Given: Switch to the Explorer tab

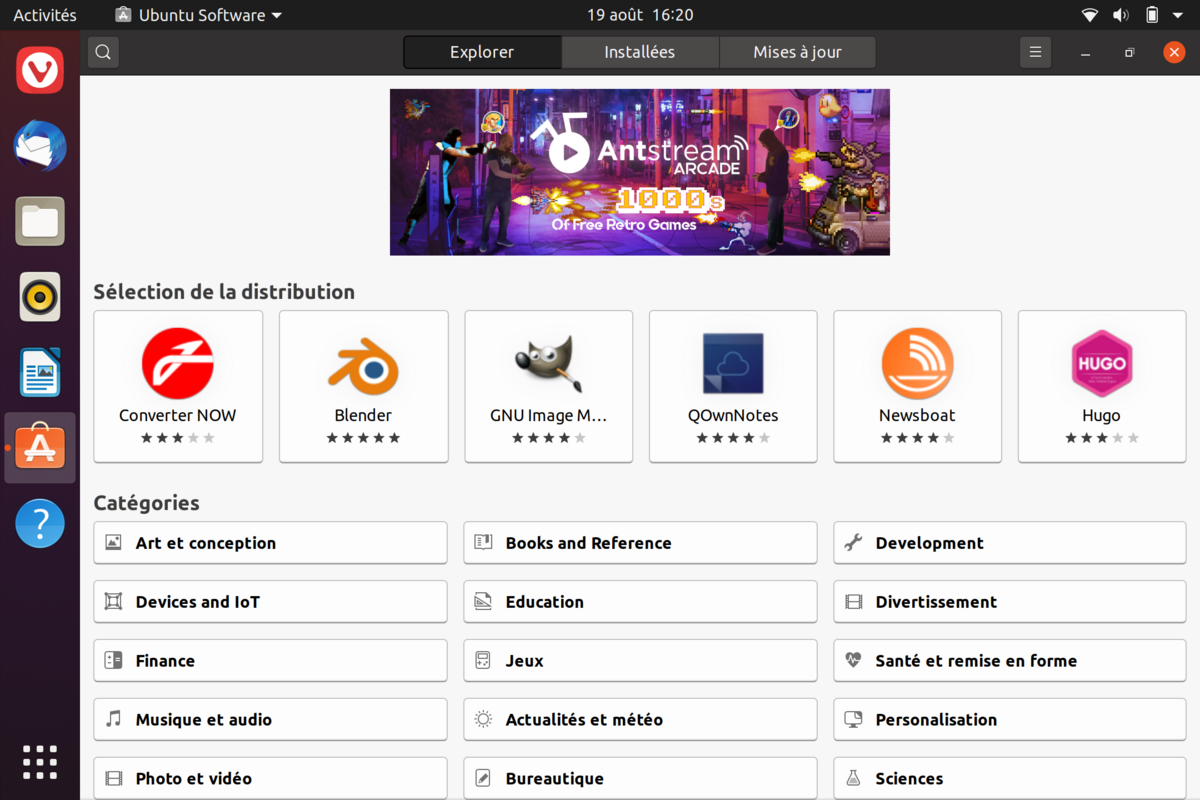Looking at the screenshot, I should (x=482, y=52).
